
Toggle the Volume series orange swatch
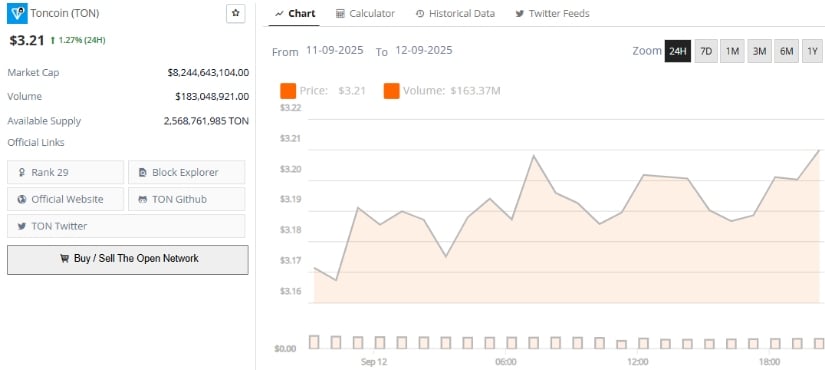[x=391, y=91]
